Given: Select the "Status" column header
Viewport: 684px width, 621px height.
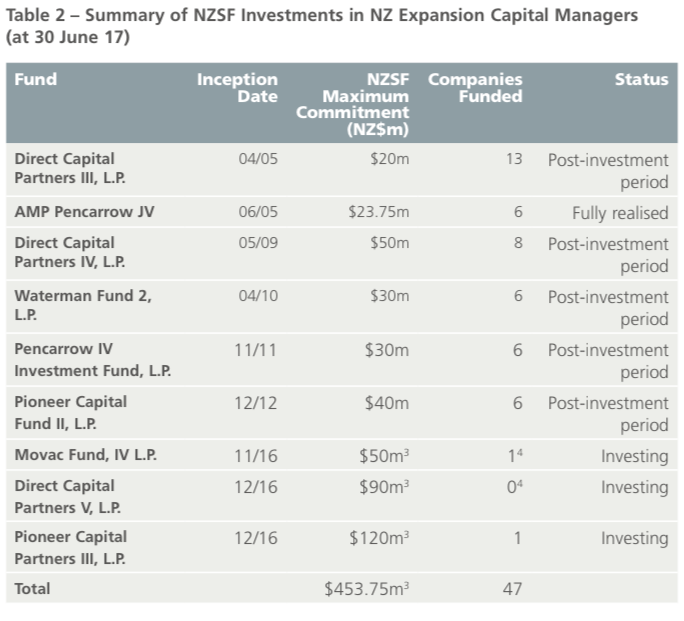Looking at the screenshot, I should (x=641, y=80).
